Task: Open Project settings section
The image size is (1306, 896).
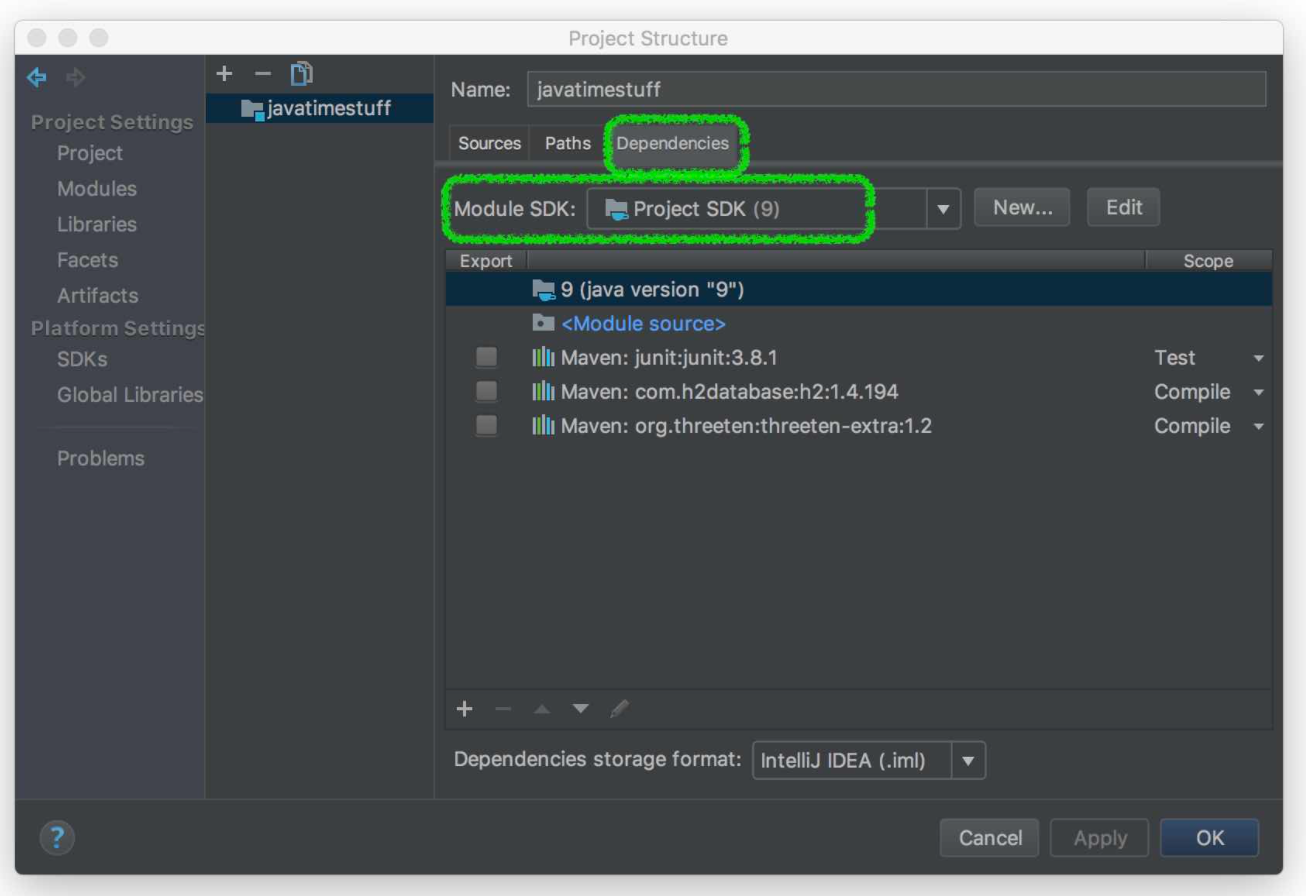Action: pyautogui.click(x=90, y=153)
